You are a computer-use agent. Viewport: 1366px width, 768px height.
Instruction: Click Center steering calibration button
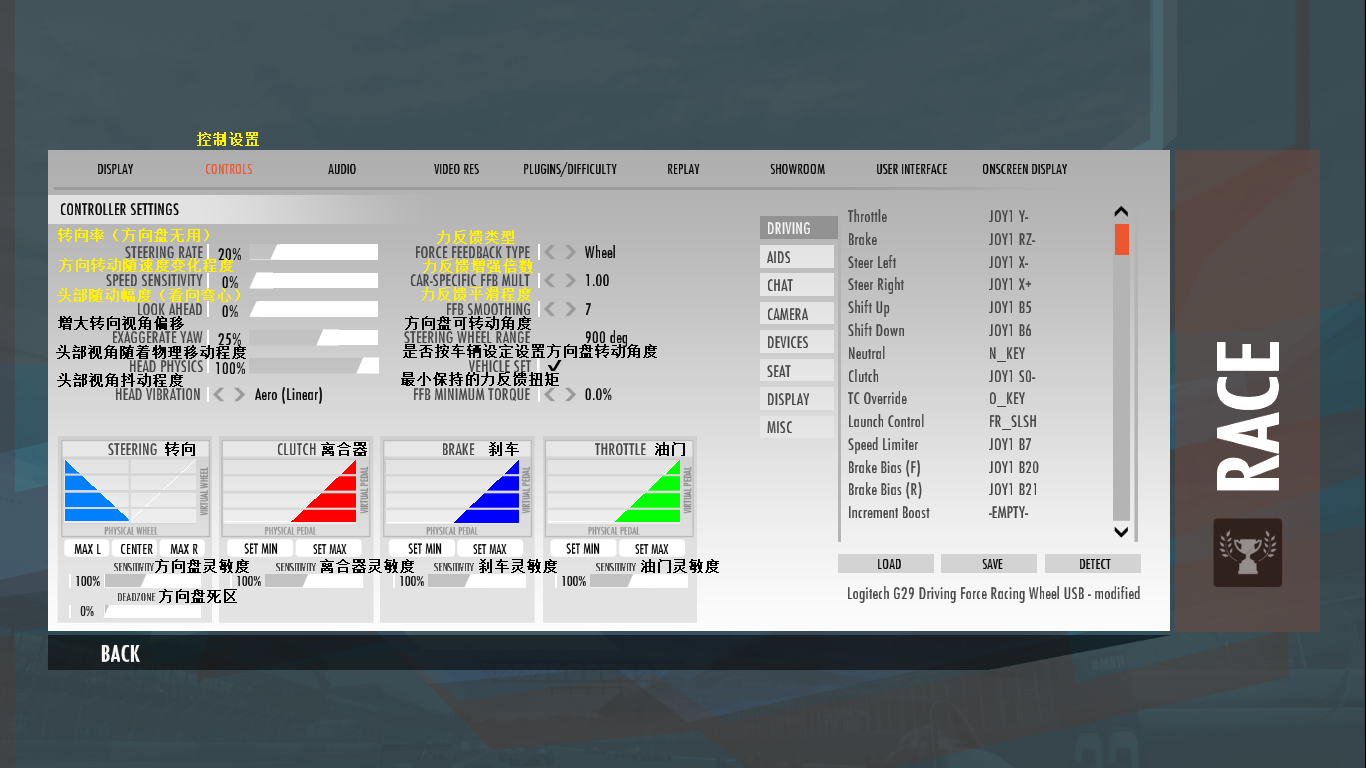(x=136, y=549)
